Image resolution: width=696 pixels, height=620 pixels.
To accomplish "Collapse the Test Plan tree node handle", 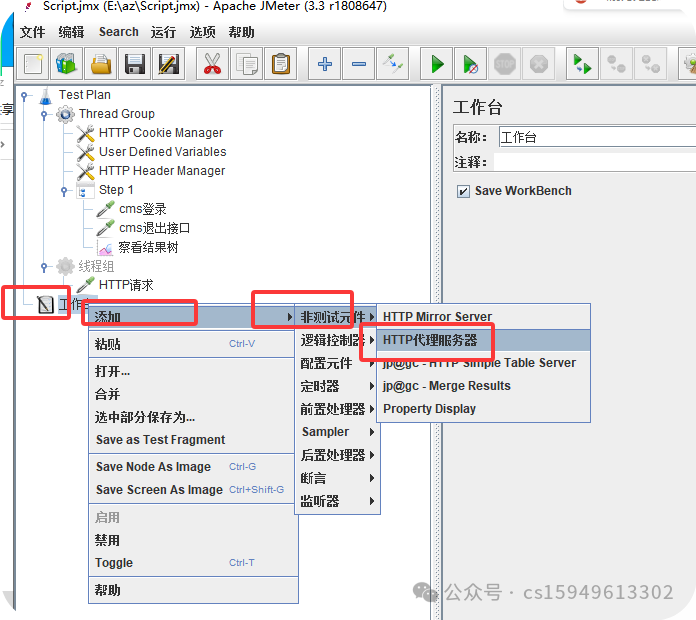I will (x=24, y=95).
